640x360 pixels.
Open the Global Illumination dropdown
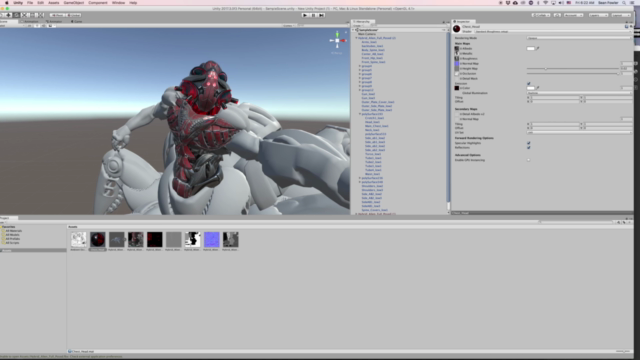point(578,93)
